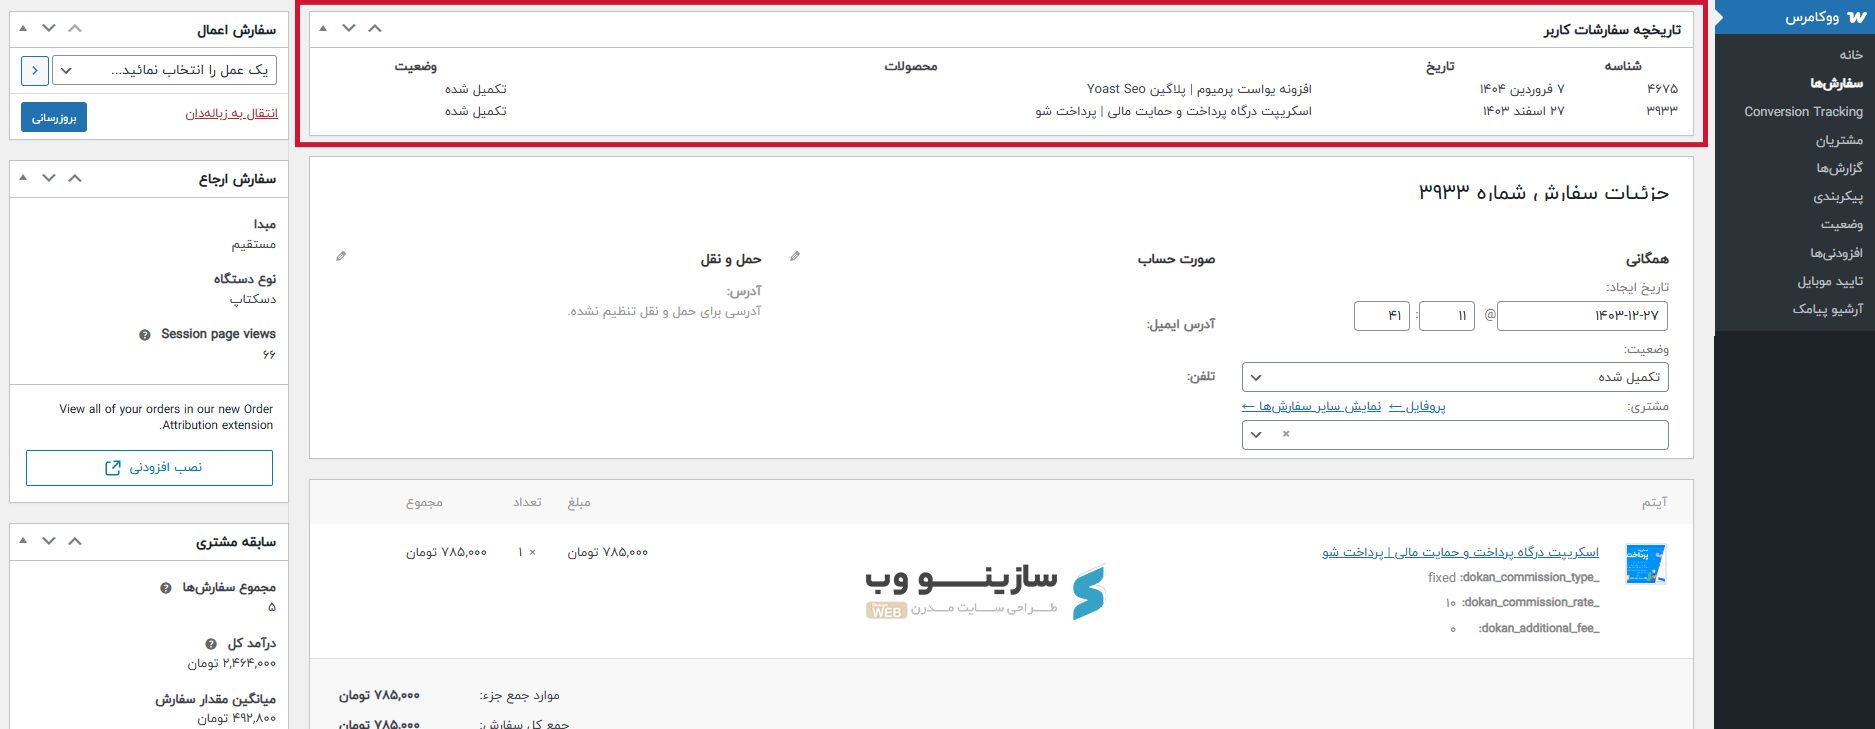Toggle the سفارش ارجاع panel with triangle

tap(23, 178)
